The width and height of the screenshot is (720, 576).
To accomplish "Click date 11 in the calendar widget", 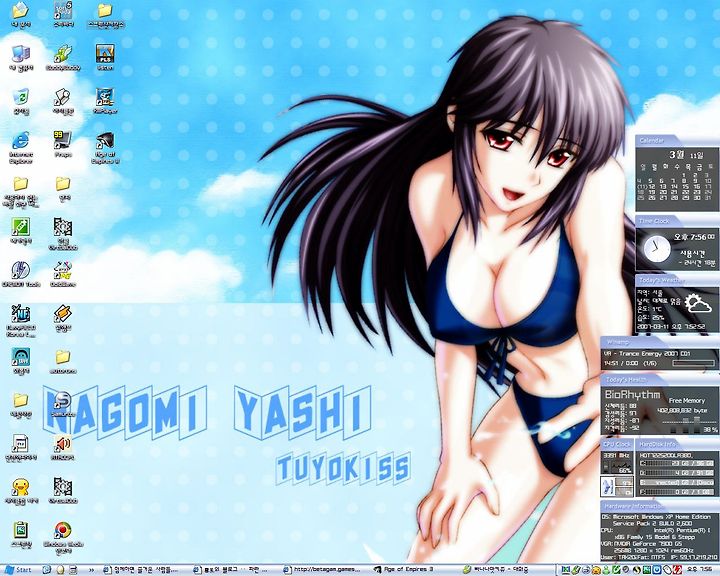I will 642,186.
